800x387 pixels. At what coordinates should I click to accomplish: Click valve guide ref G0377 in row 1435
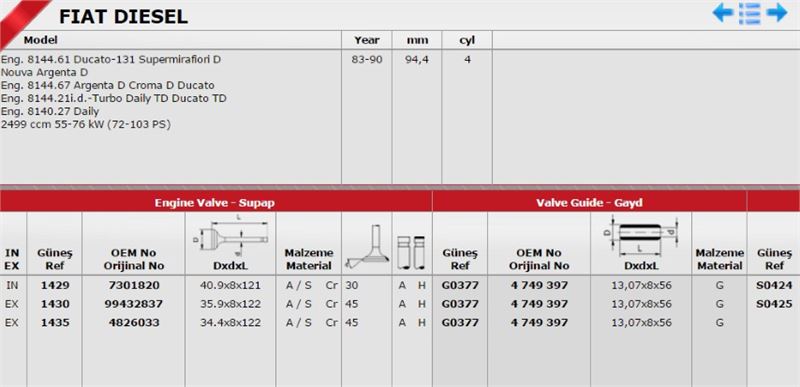tap(460, 322)
